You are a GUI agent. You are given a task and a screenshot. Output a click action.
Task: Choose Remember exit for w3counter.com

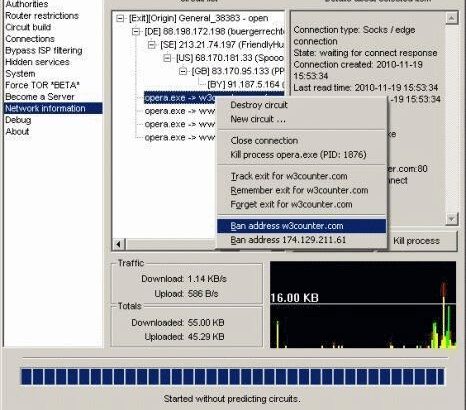tap(299, 190)
